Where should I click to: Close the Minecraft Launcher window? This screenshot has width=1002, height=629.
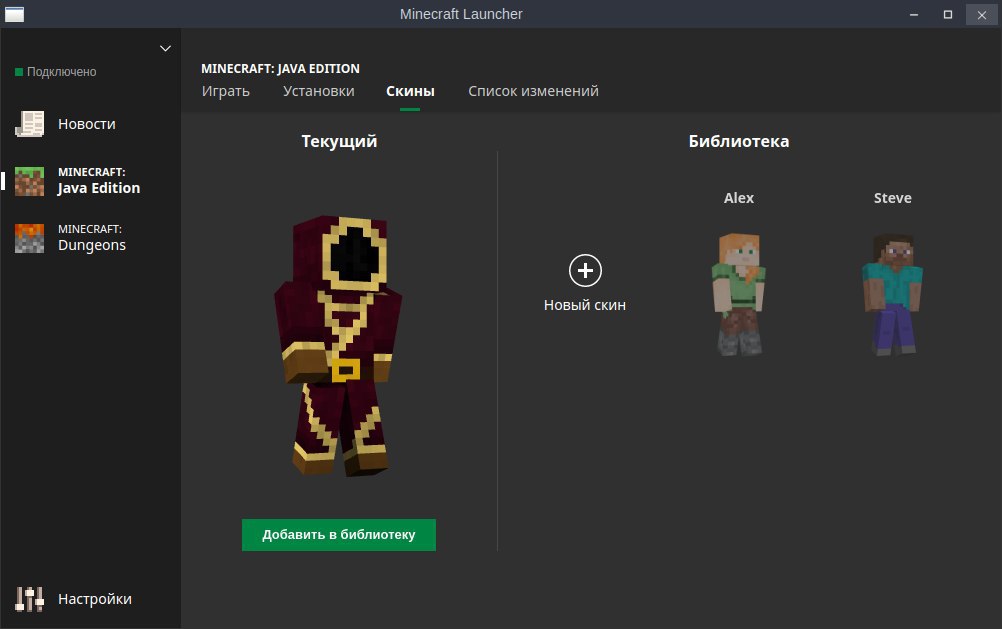(982, 14)
